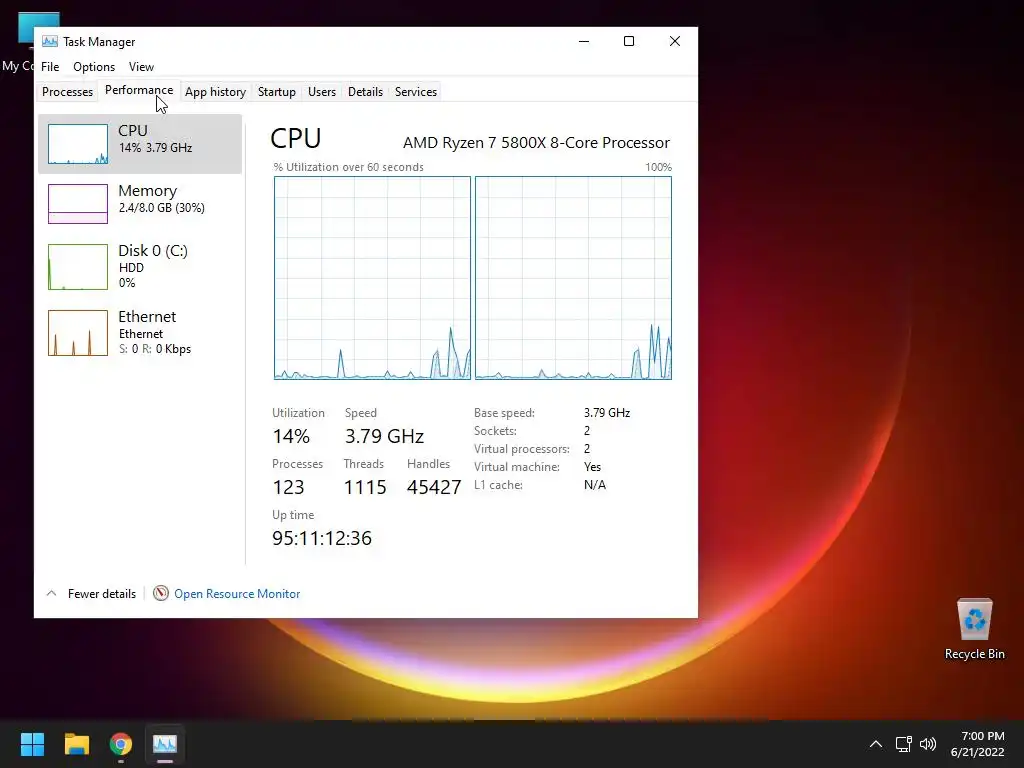Click the Task Manager title bar icon
Image resolution: width=1024 pixels, height=768 pixels.
pos(50,41)
